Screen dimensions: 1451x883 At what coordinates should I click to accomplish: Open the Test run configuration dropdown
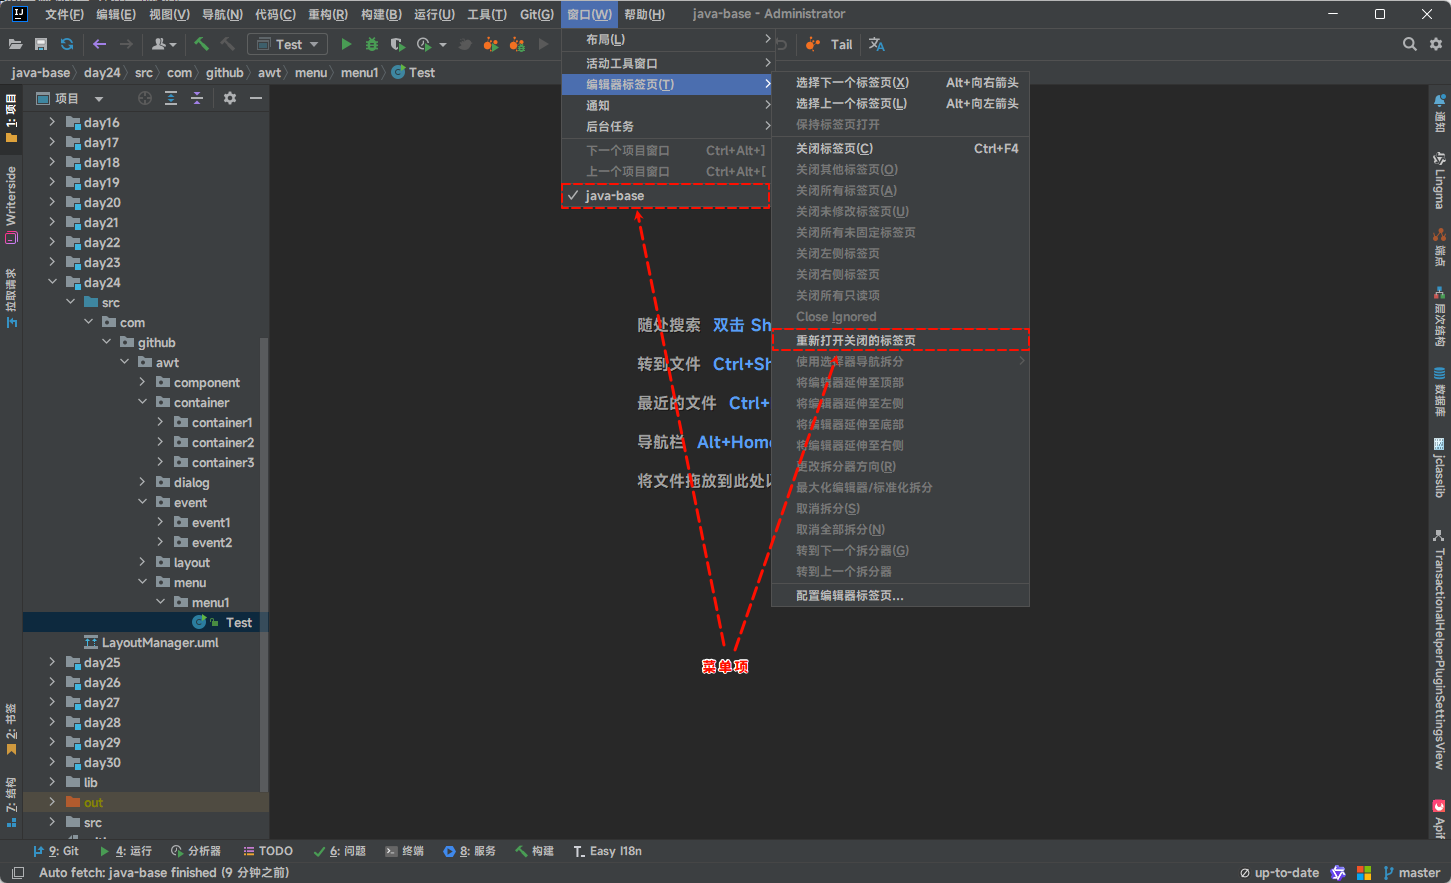click(x=288, y=44)
